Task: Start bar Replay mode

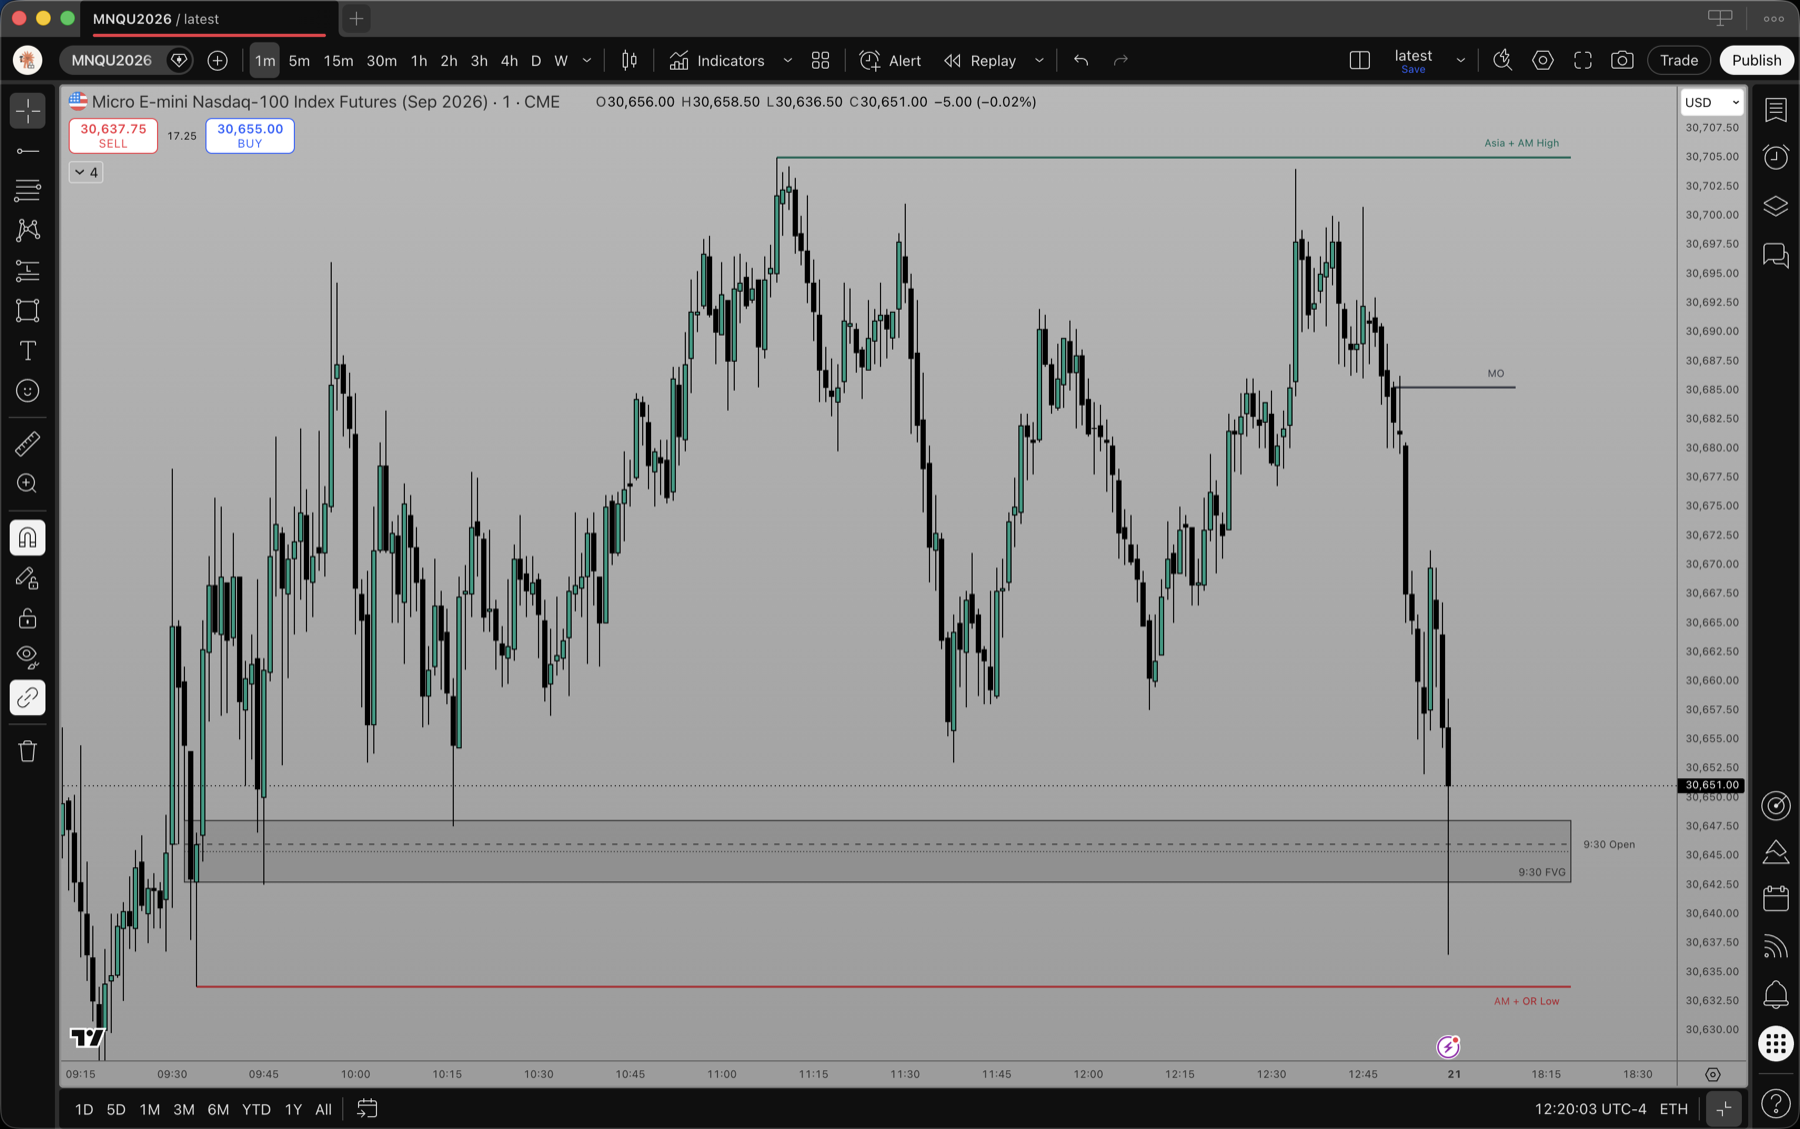Action: 980,61
